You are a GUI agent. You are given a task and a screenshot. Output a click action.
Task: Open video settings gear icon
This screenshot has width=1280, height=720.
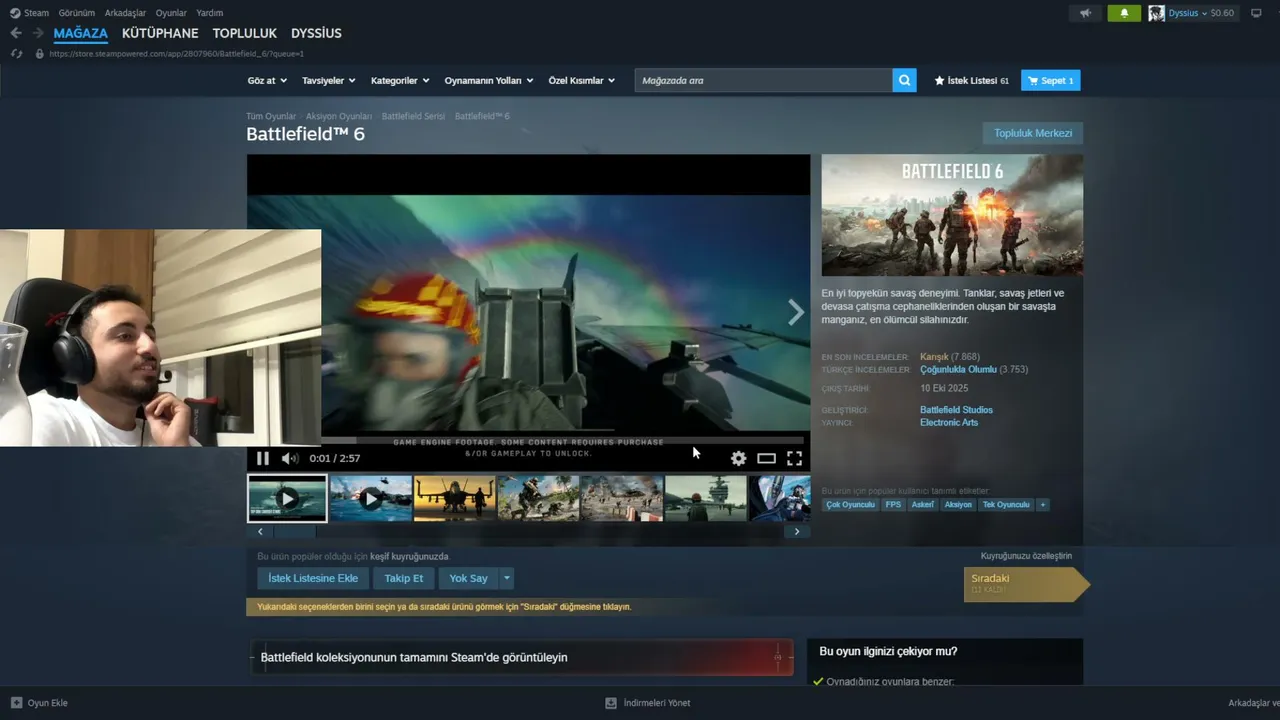point(738,458)
